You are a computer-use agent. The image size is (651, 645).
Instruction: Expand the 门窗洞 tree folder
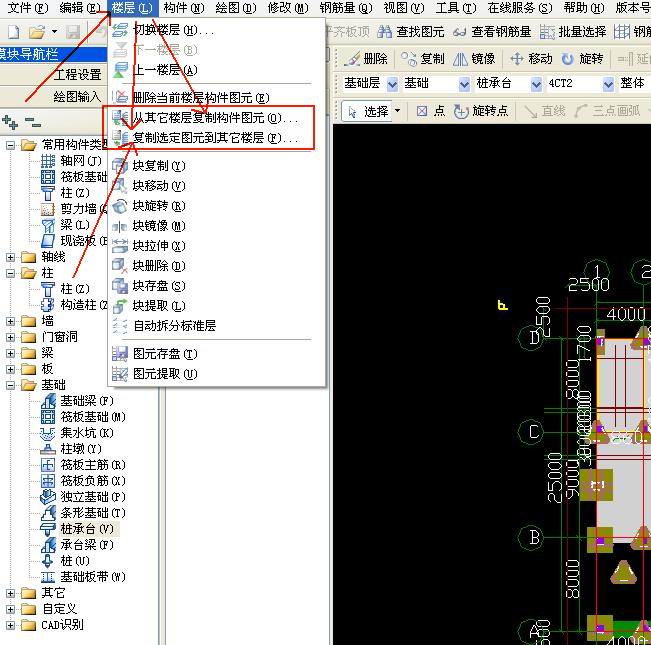point(10,337)
